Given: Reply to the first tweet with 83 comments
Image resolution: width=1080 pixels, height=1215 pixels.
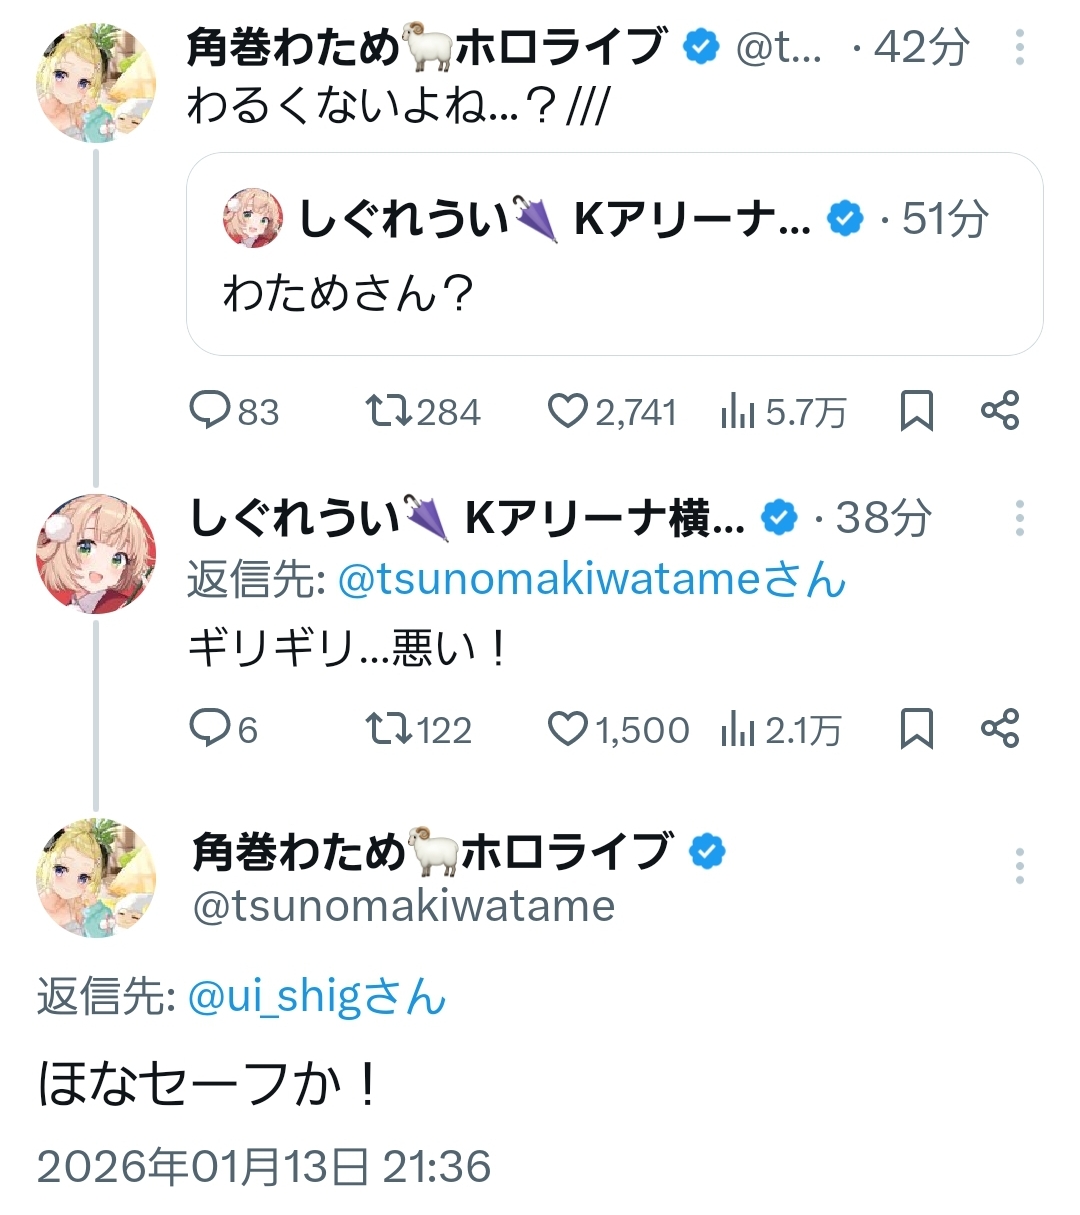Looking at the screenshot, I should coord(211,411).
